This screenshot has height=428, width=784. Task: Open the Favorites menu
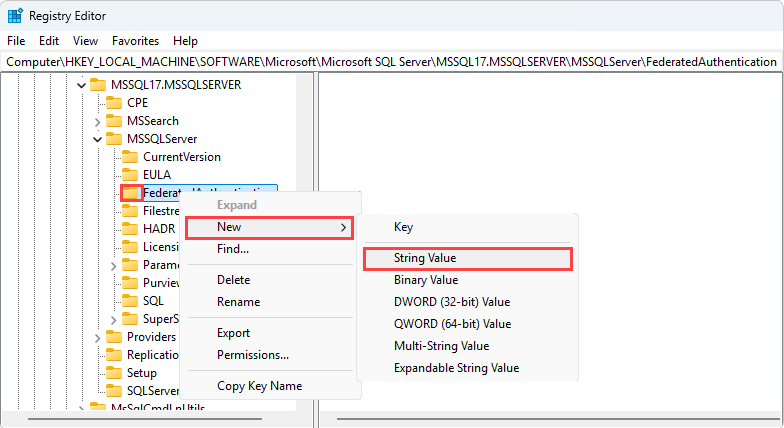point(135,41)
